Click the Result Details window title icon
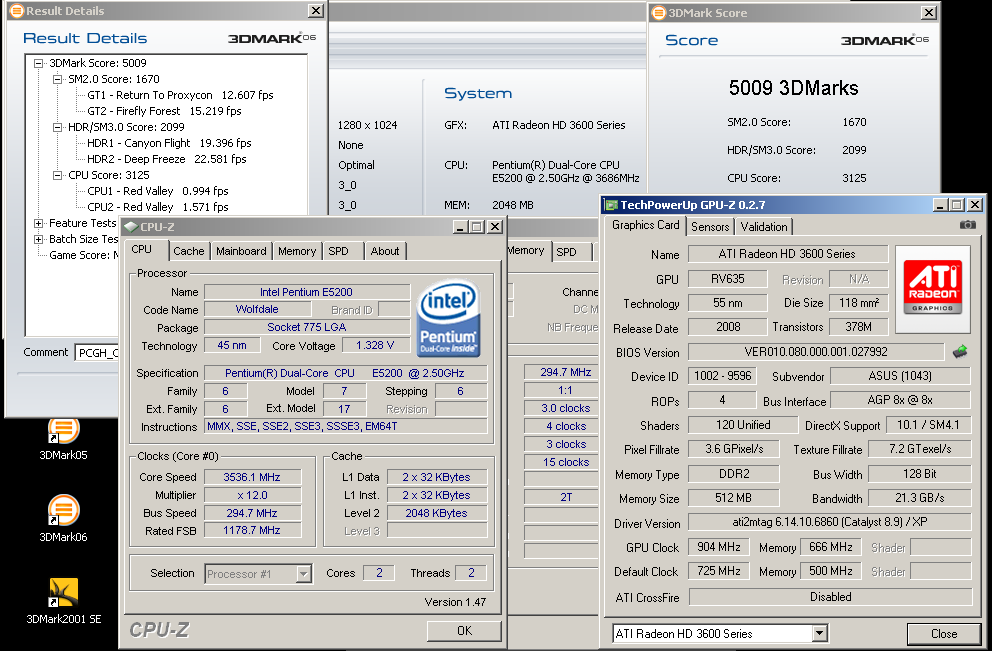The height and width of the screenshot is (651, 992). (x=16, y=11)
